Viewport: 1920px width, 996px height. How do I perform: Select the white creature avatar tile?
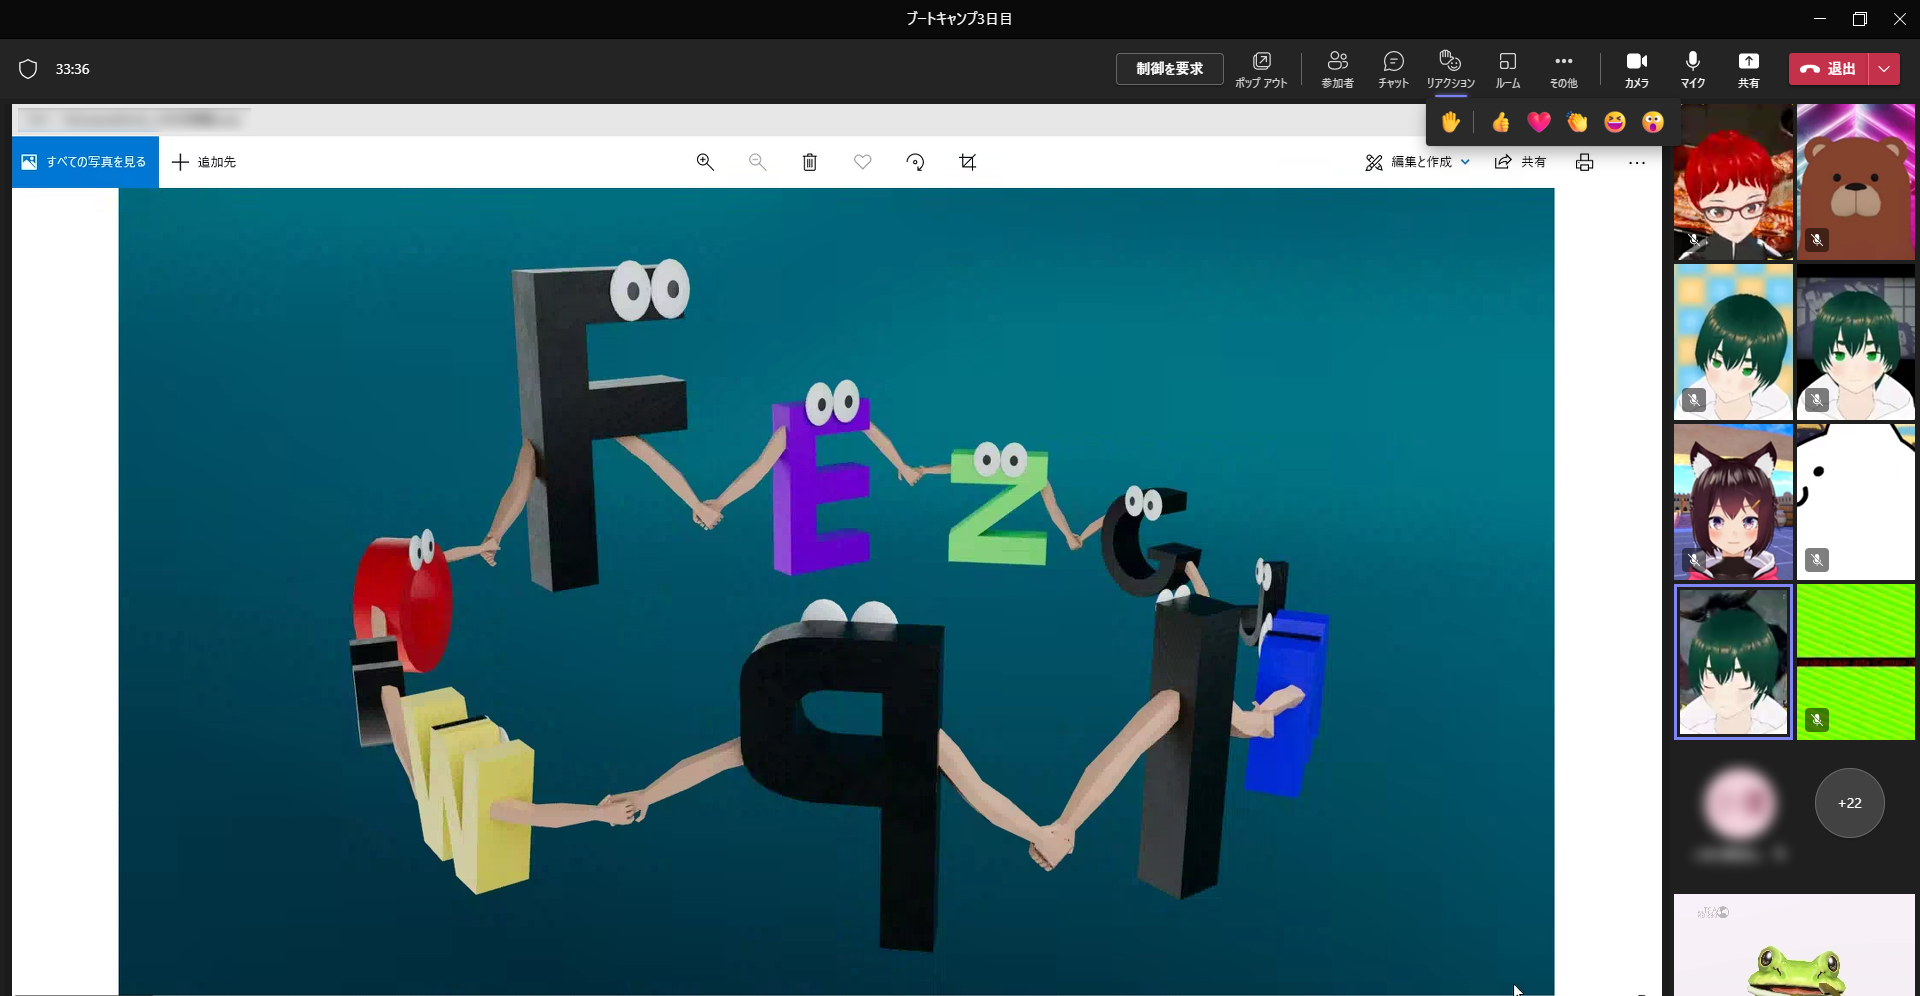pos(1856,502)
